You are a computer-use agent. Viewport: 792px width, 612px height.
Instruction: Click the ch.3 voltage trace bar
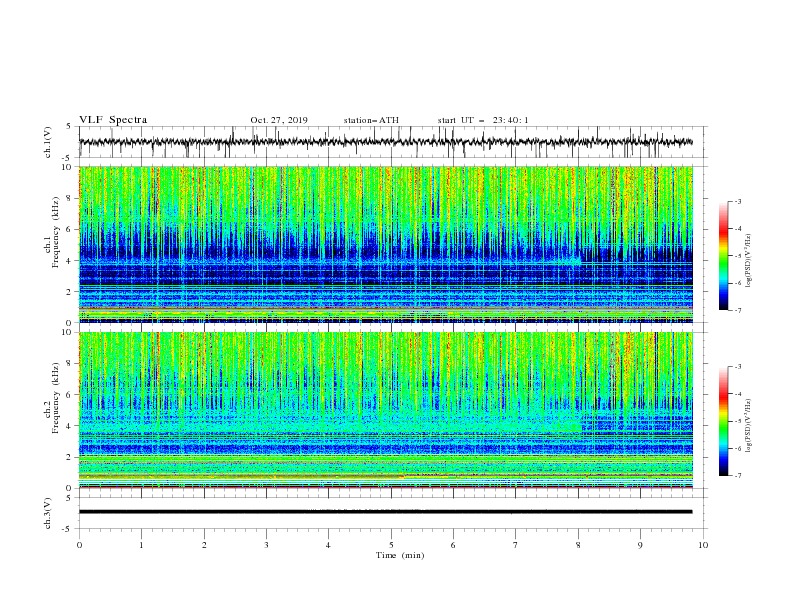[385, 512]
